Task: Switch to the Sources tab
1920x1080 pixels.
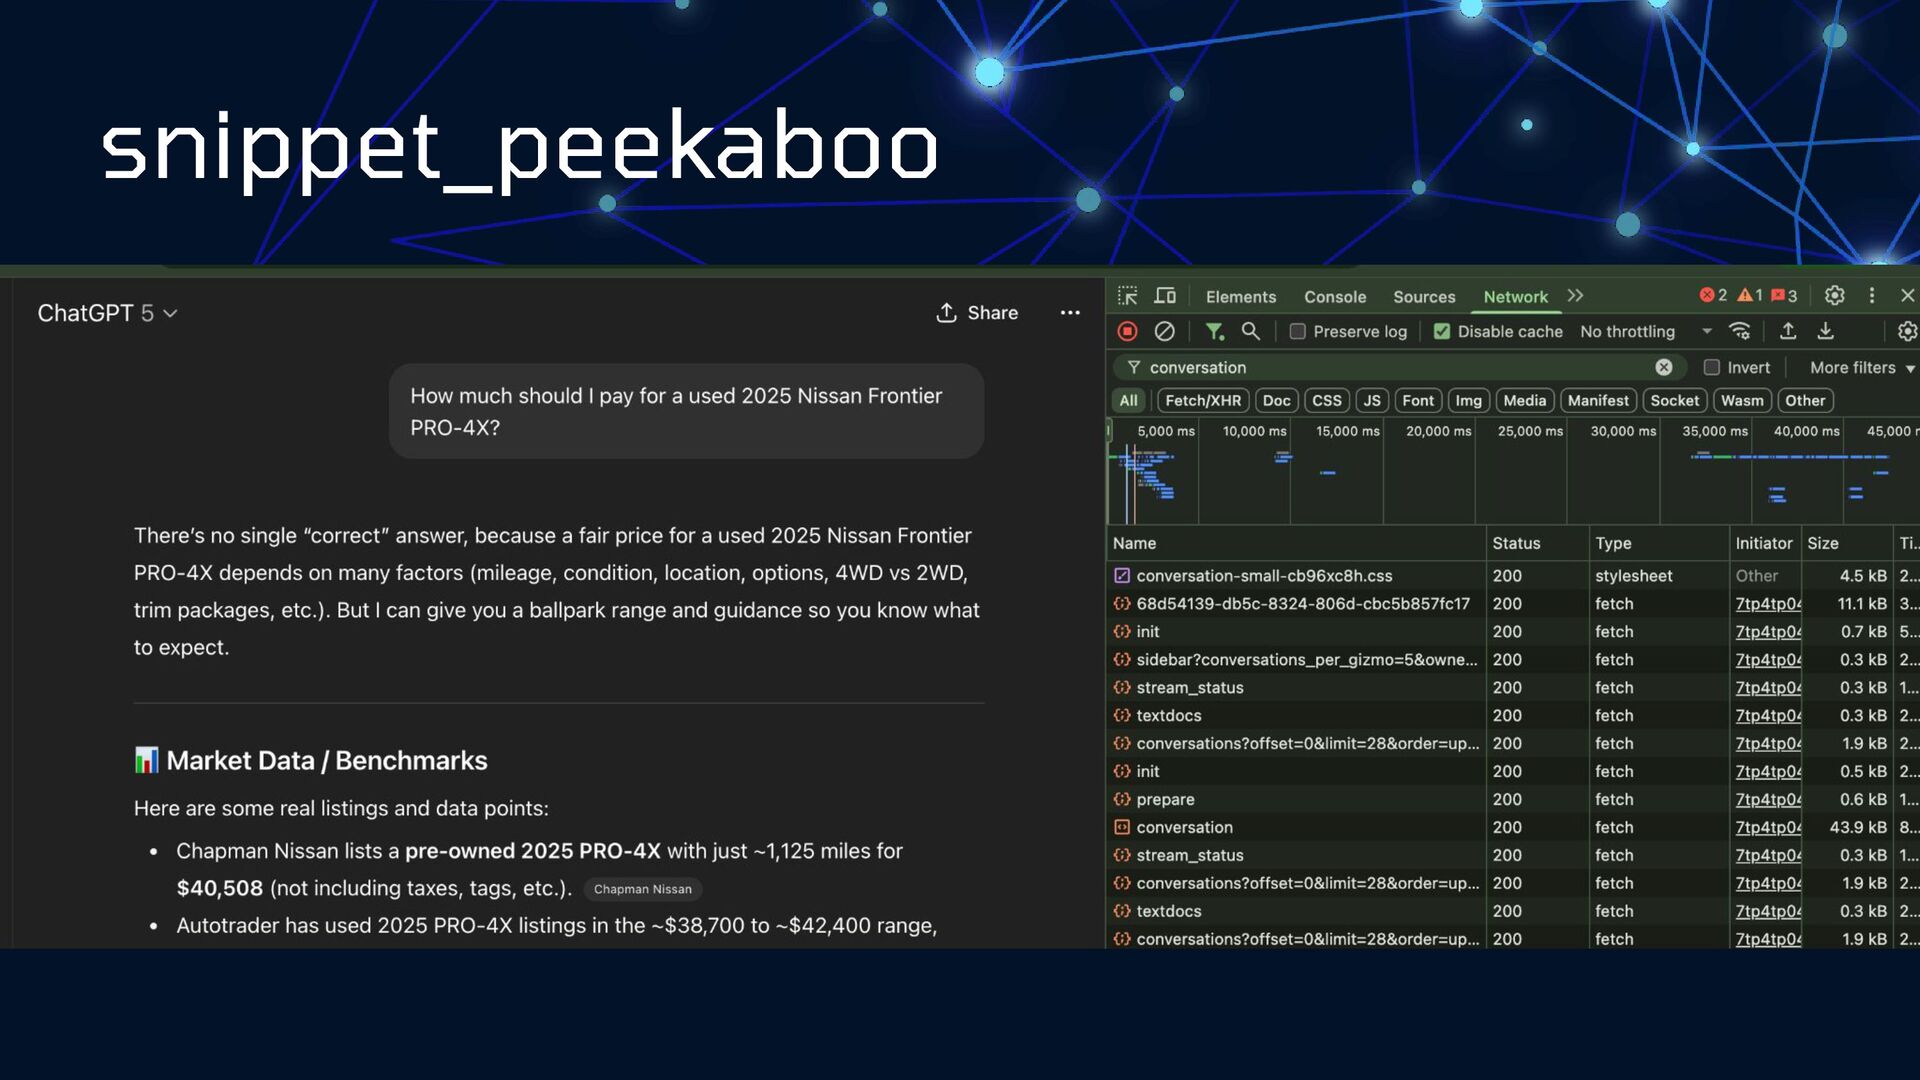Action: tap(1424, 296)
